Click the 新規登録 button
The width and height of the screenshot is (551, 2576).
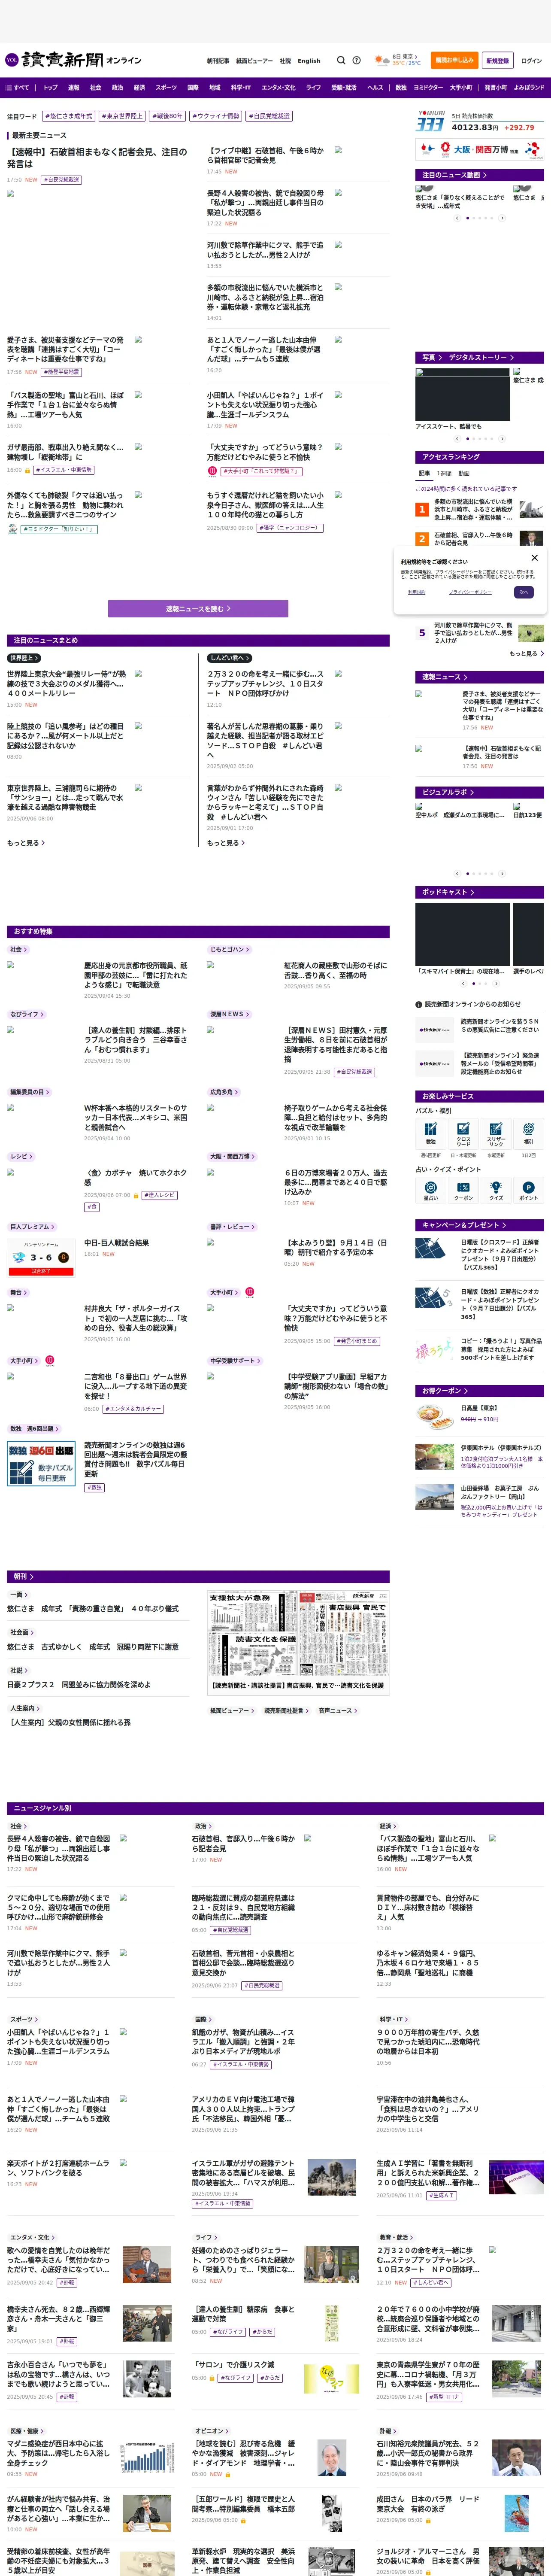point(497,60)
